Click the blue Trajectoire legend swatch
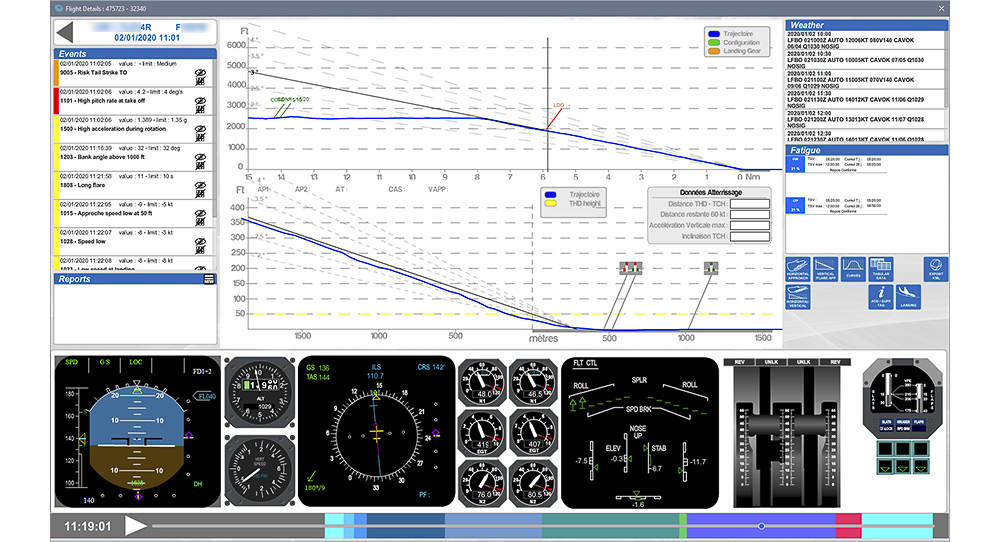Viewport: 1000px width, 542px height. 711,32
